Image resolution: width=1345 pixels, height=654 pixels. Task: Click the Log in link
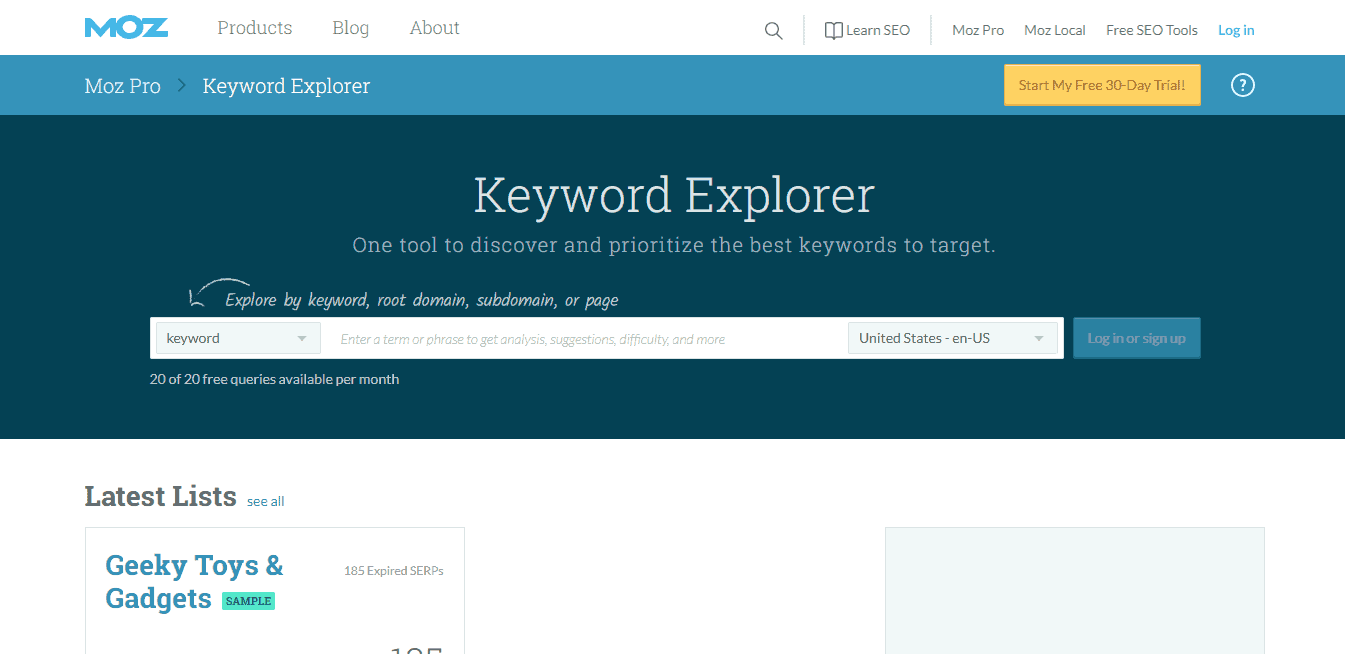point(1236,30)
